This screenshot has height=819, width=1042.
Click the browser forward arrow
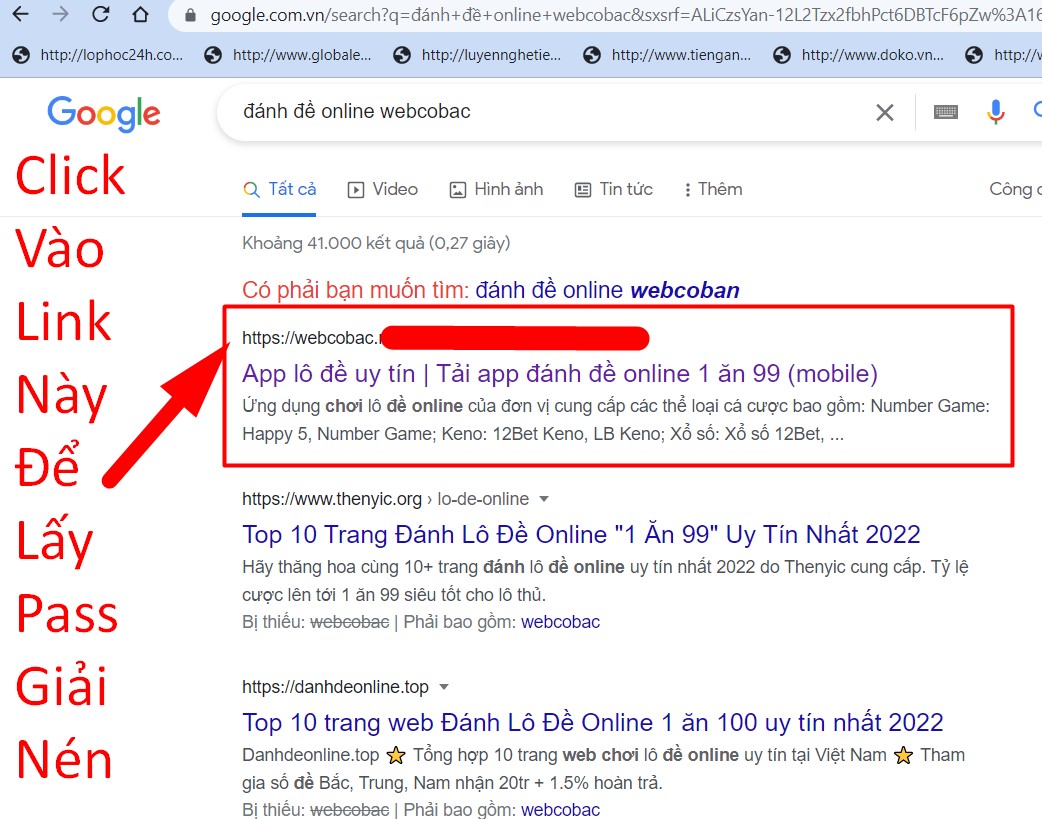60,14
